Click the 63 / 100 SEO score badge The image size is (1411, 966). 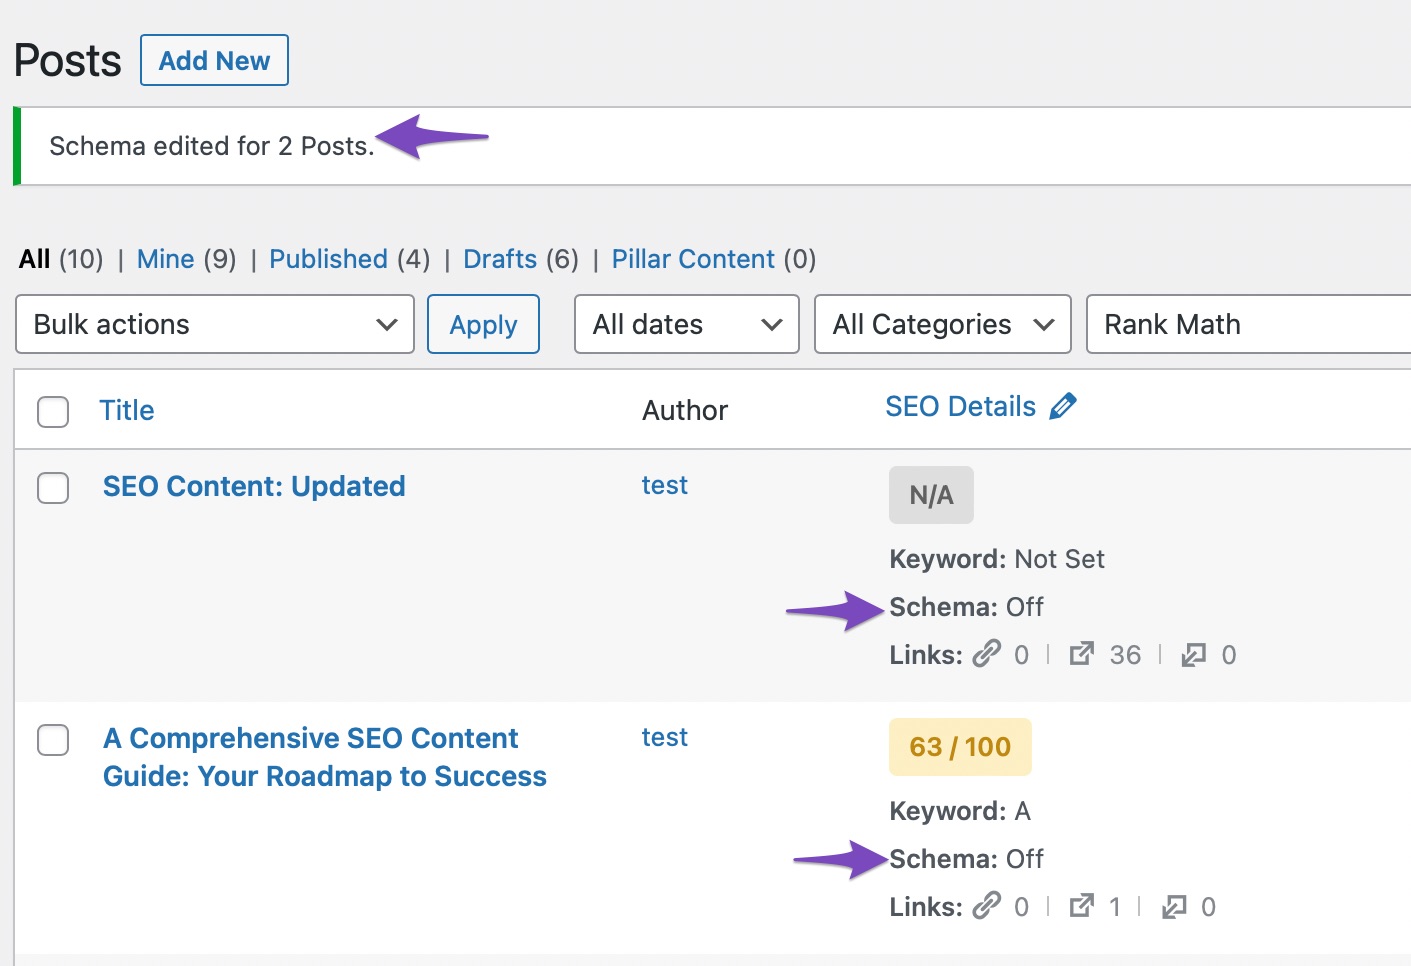point(960,747)
